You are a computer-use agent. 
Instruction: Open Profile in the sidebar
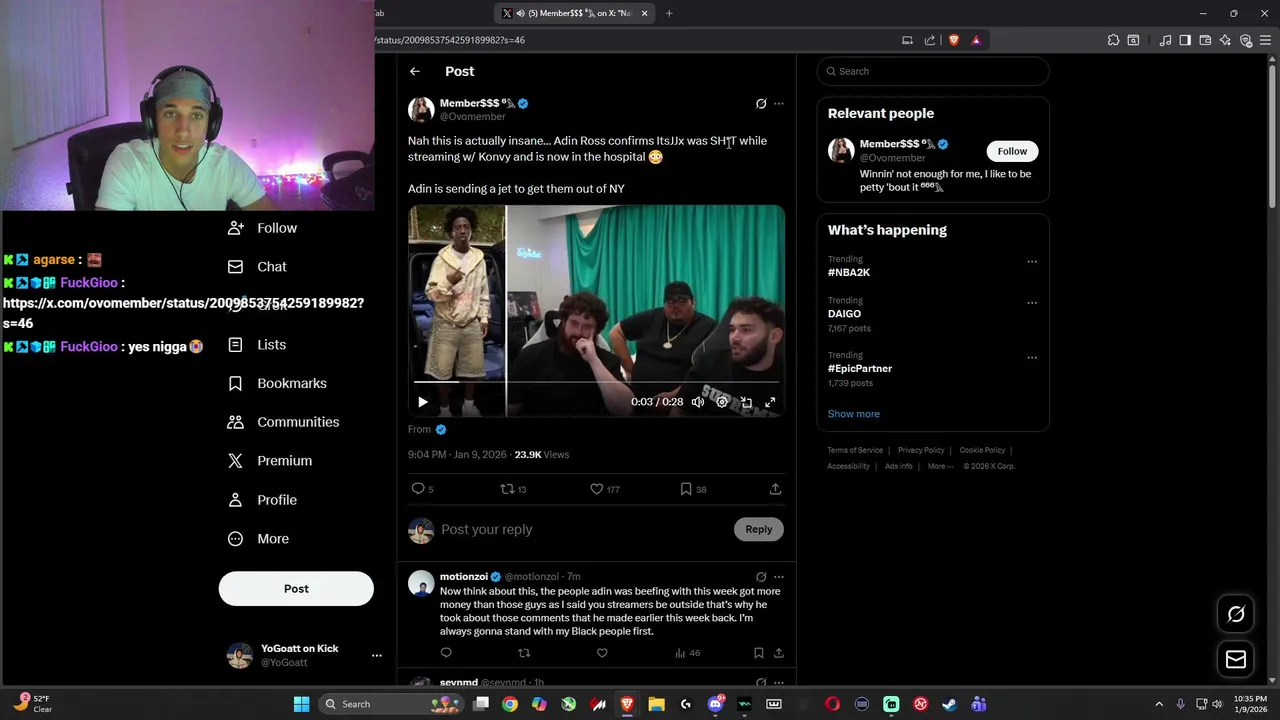point(263,500)
